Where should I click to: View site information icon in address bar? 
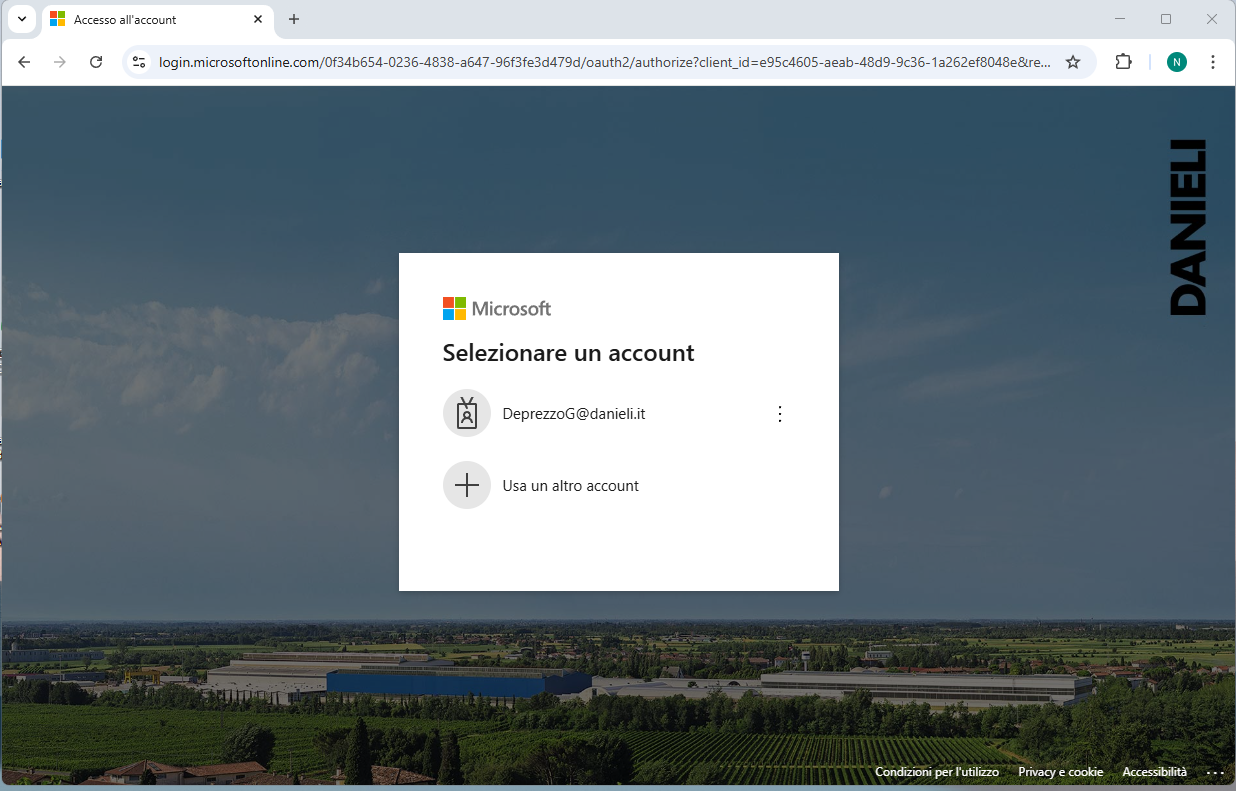140,62
